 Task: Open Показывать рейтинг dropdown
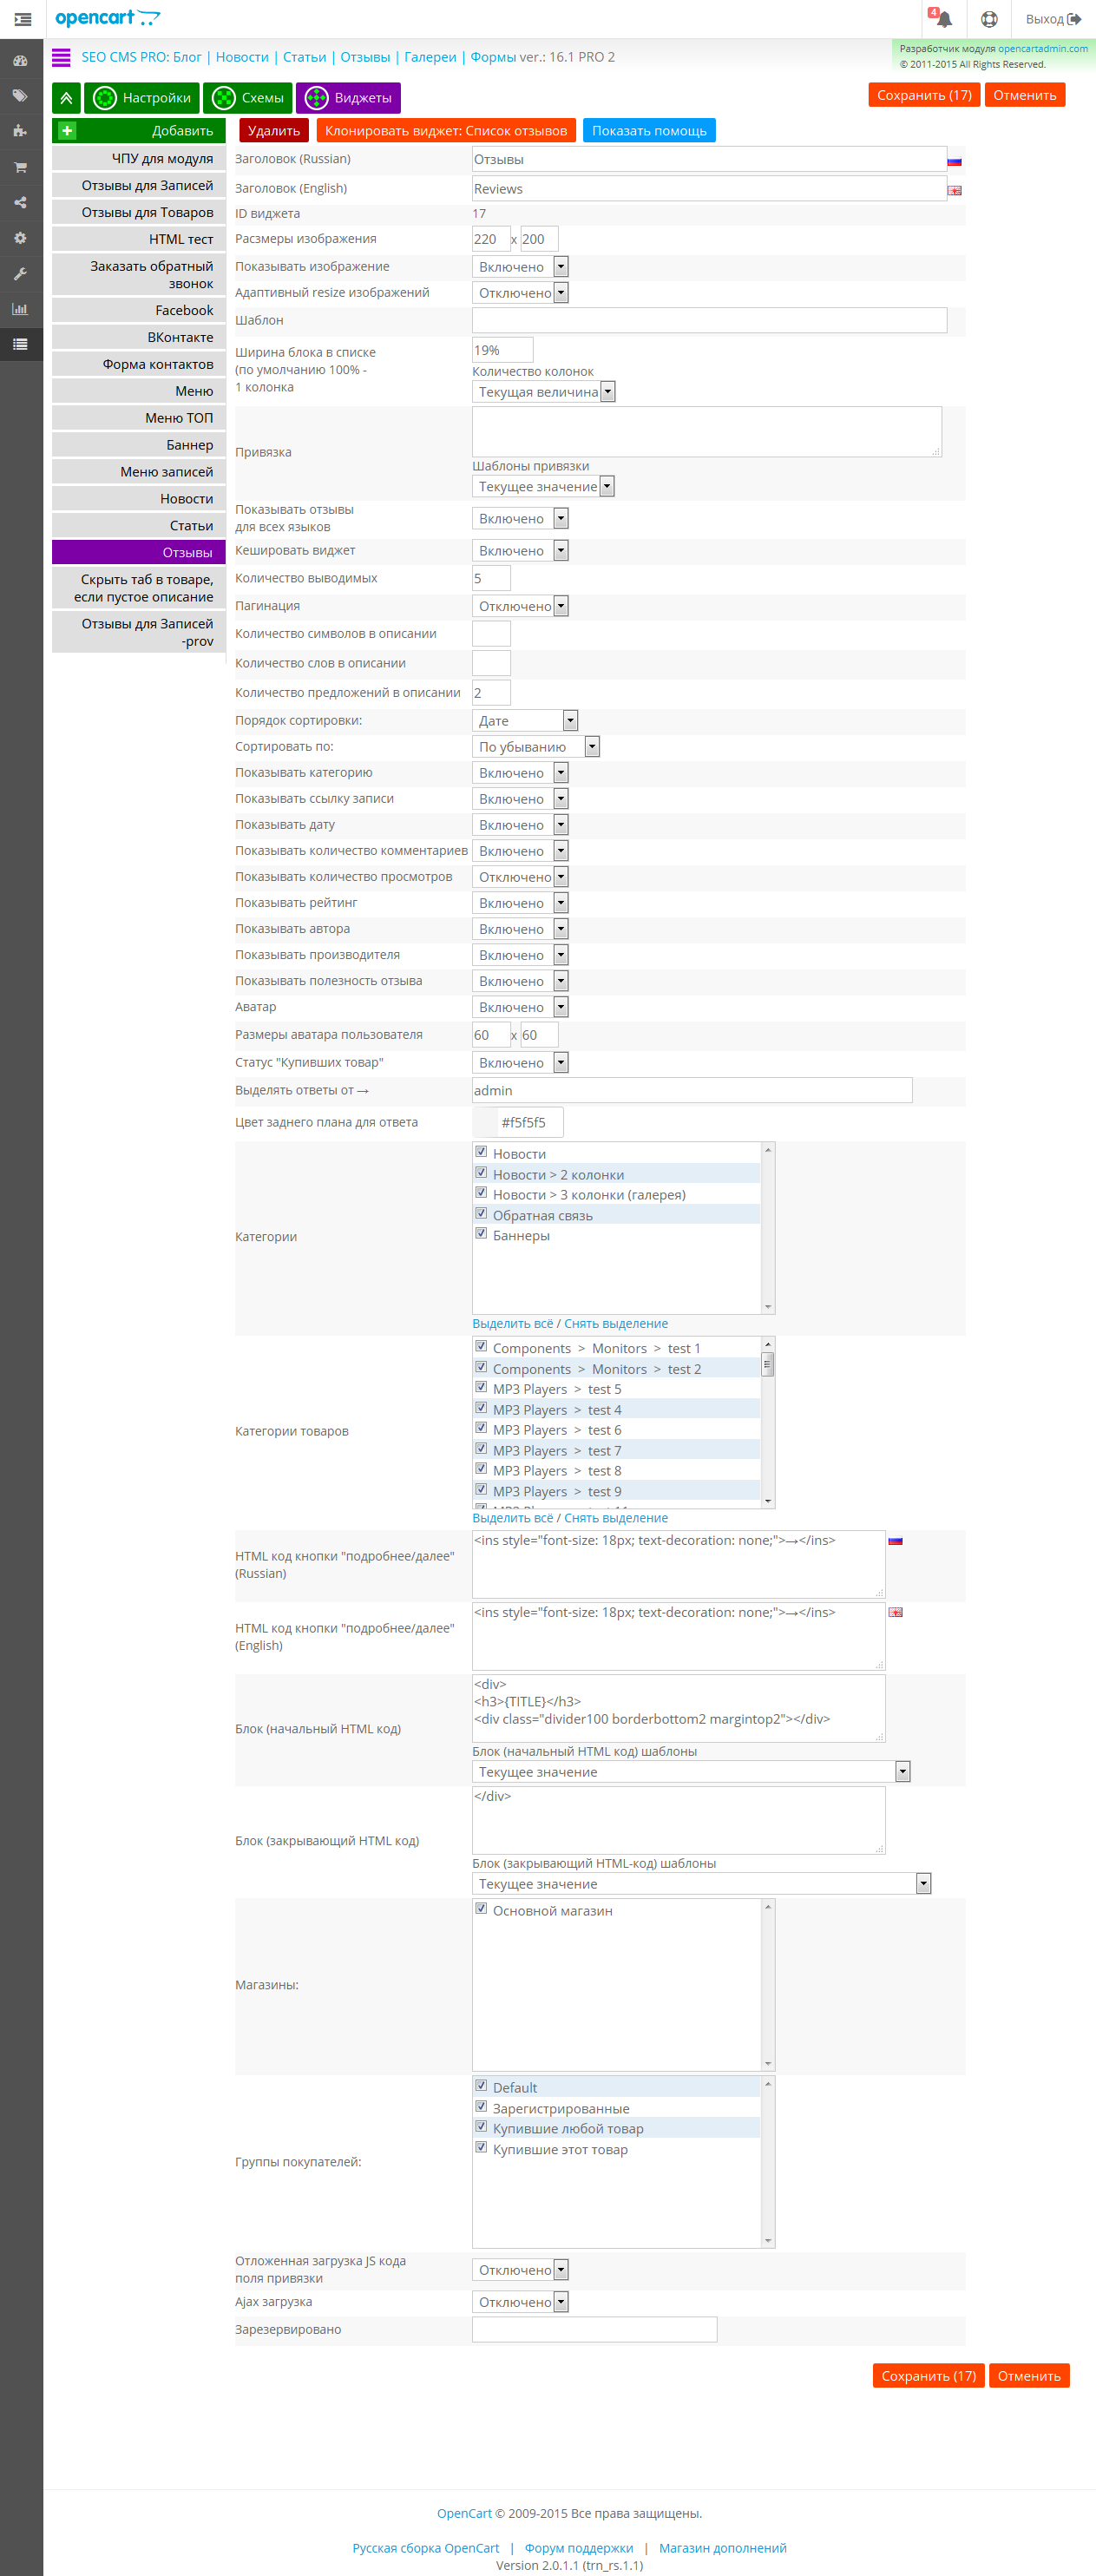[520, 903]
